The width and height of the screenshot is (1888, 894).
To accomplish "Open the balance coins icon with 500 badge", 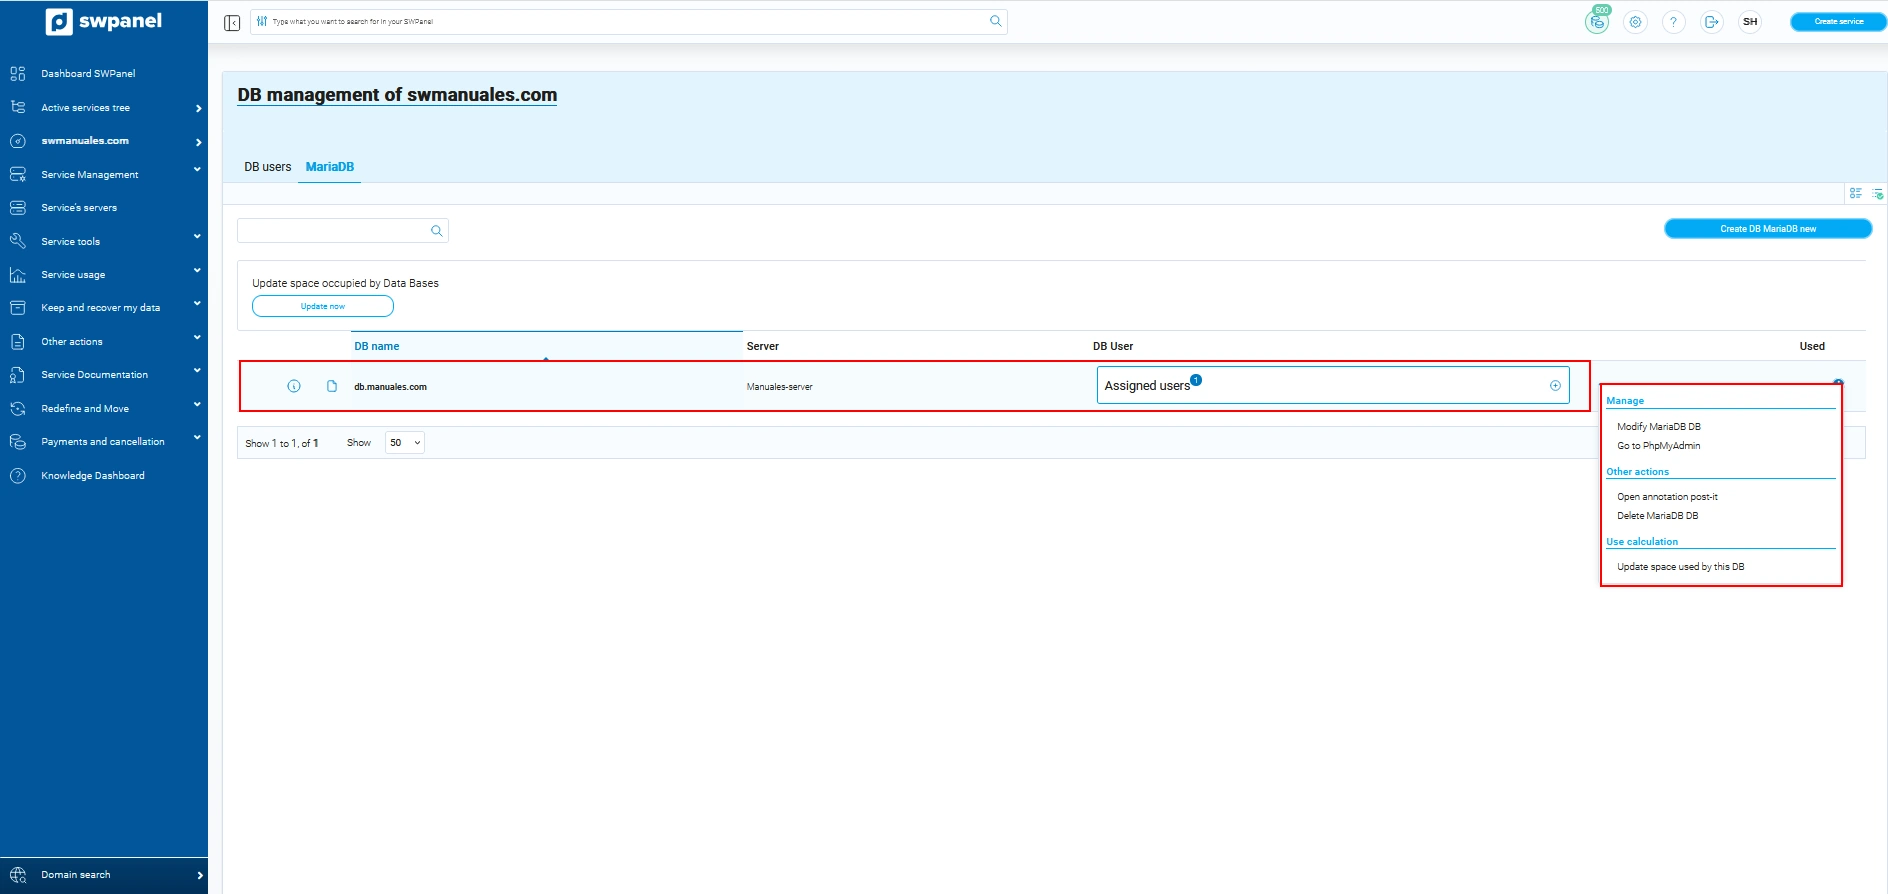I will 1597,22.
